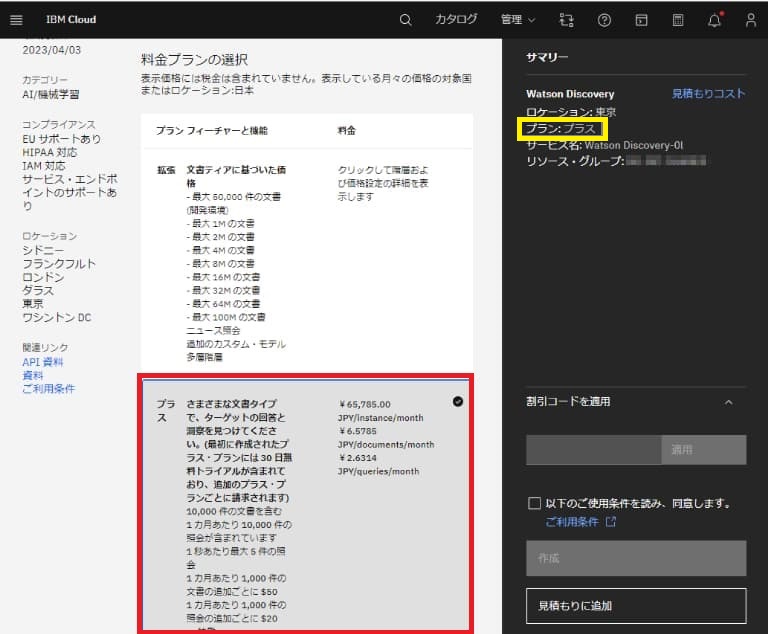This screenshot has width=768, height=634.
Task: Open the account switcher icon
Action: [x=567, y=20]
